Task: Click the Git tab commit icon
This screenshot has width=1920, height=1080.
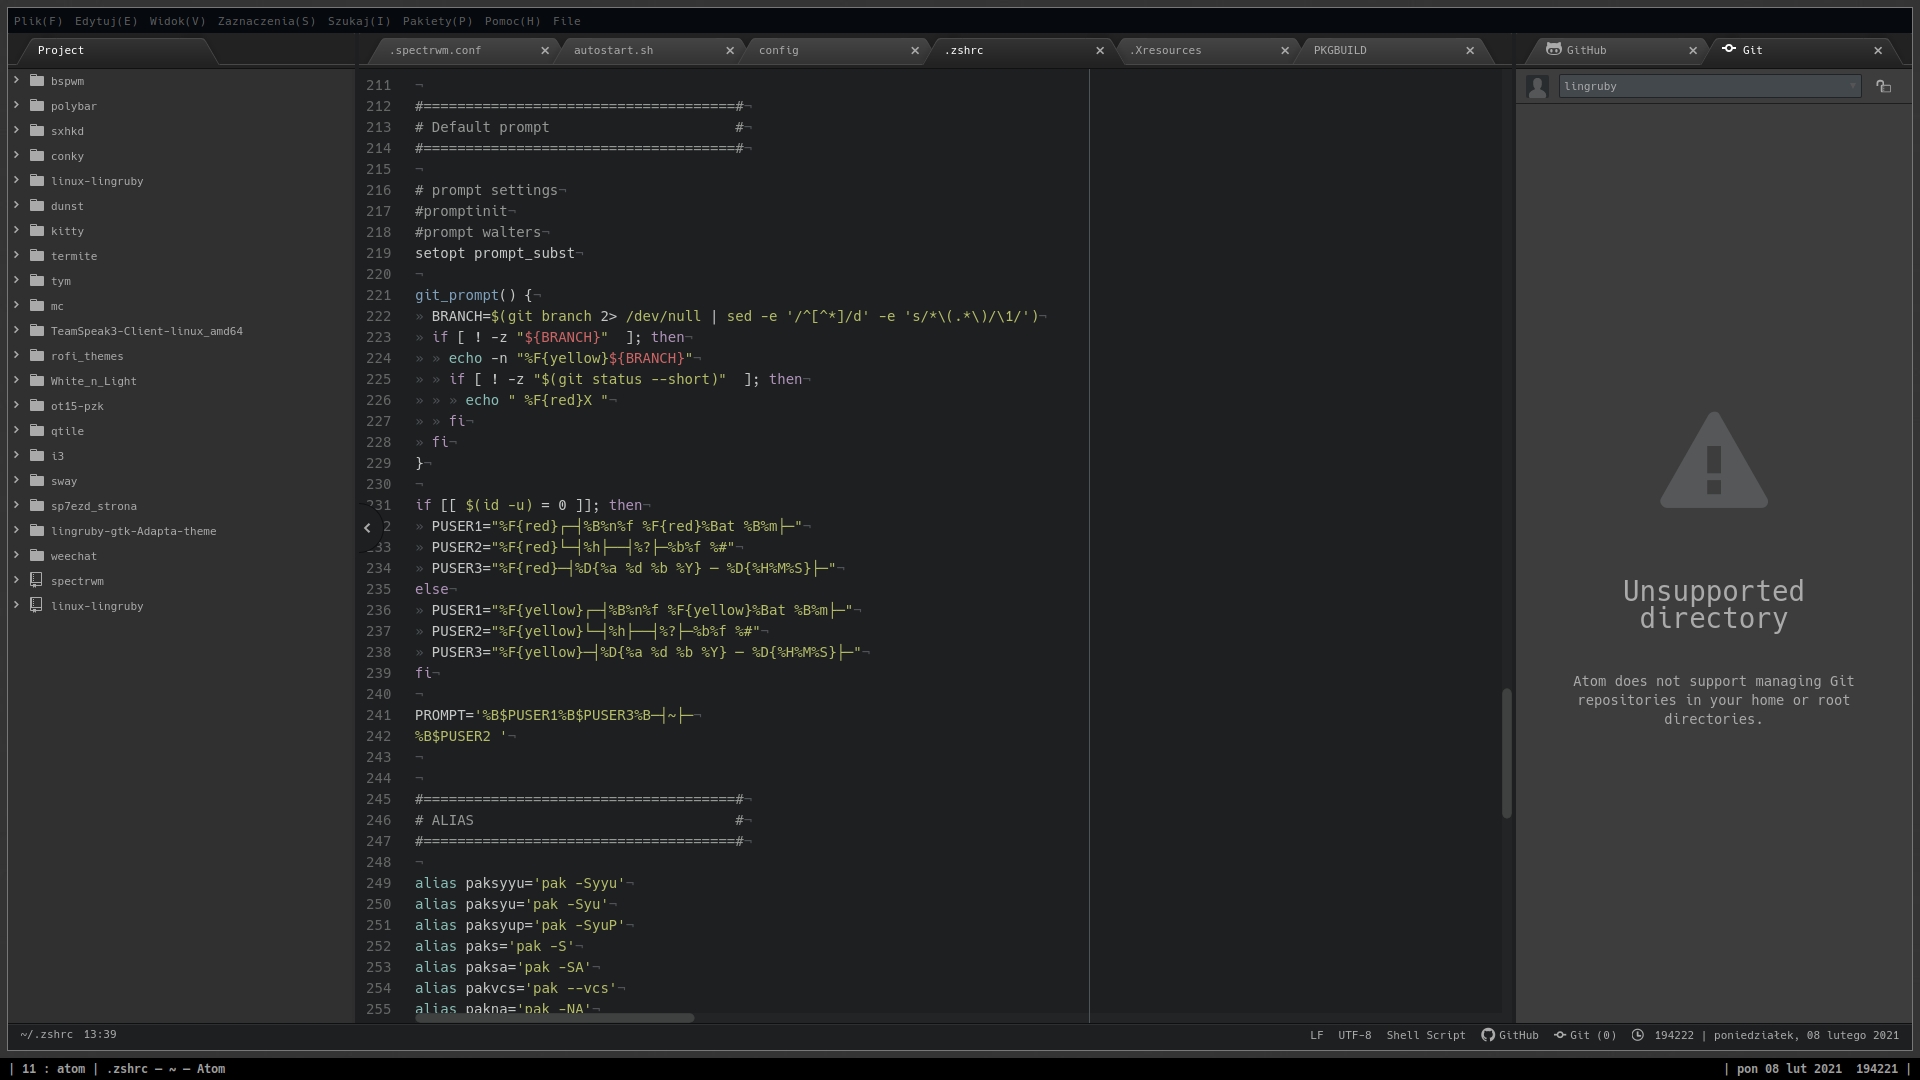Action: 1729,49
